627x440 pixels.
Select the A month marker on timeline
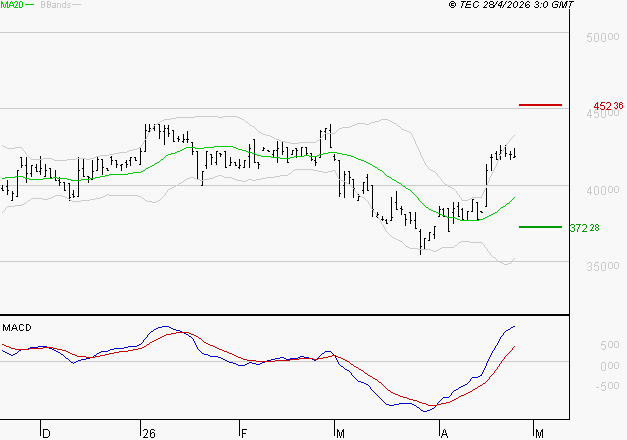click(x=443, y=433)
